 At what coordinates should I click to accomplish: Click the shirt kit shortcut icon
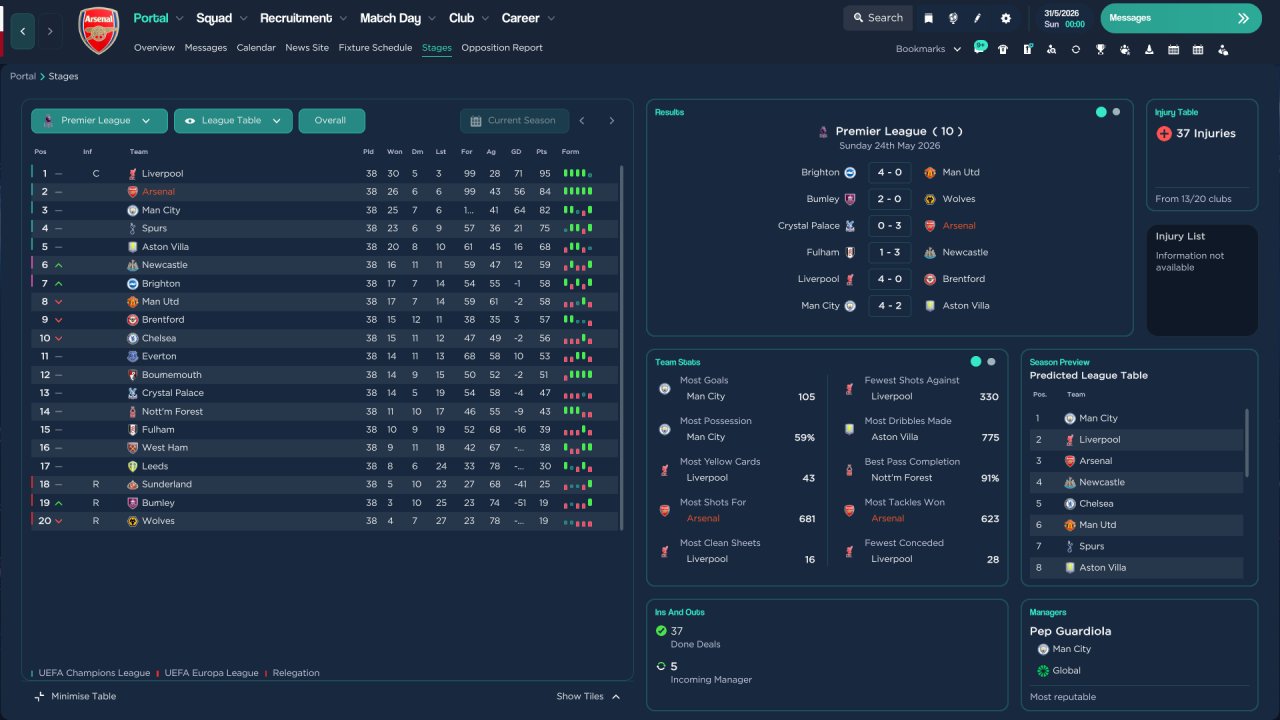tap(1003, 49)
